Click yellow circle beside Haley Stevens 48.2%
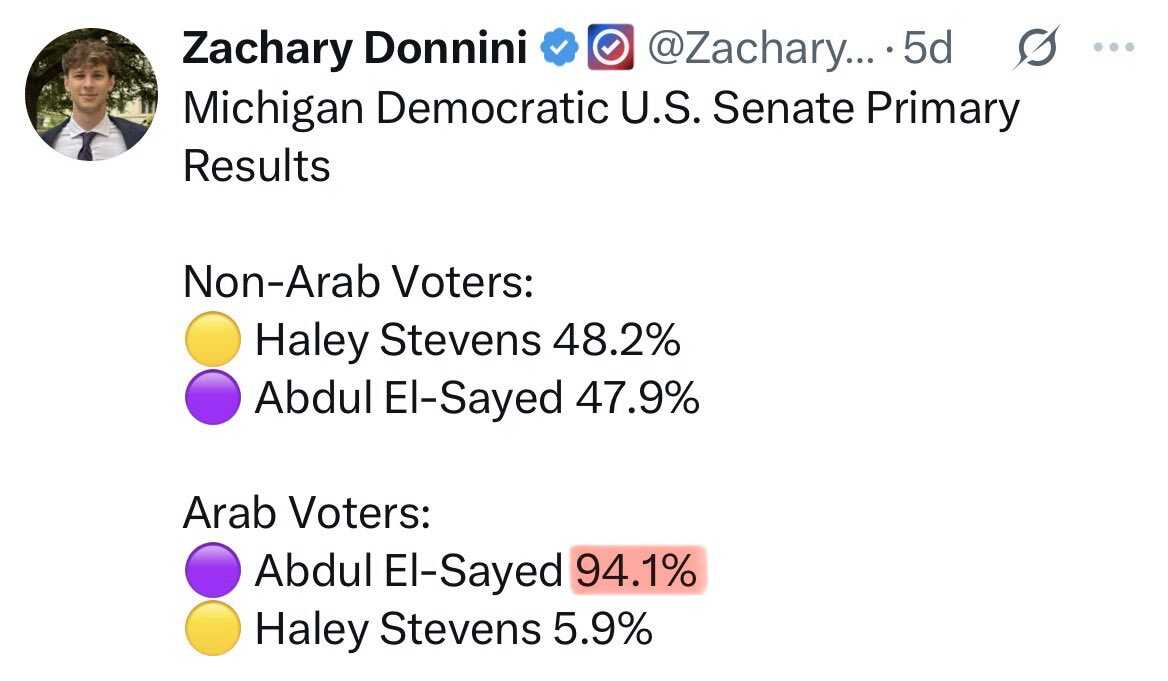 212,339
